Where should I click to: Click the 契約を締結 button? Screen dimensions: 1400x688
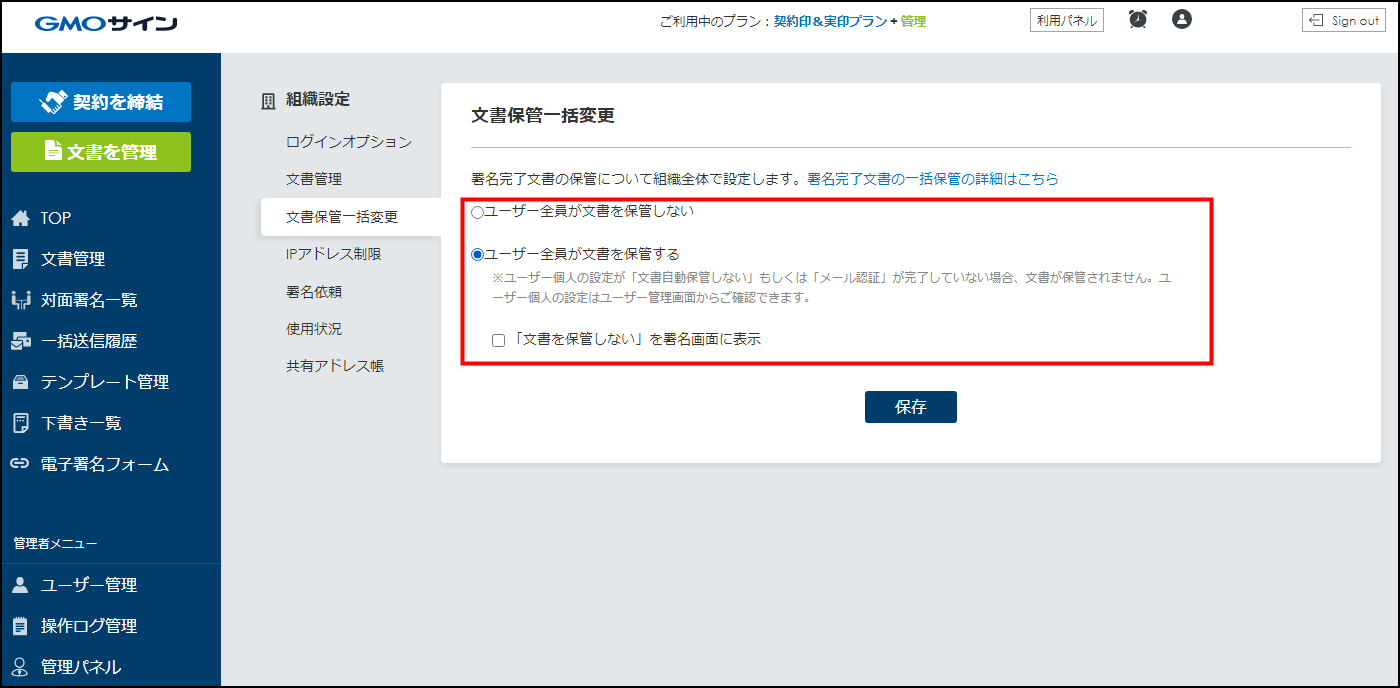(x=101, y=102)
